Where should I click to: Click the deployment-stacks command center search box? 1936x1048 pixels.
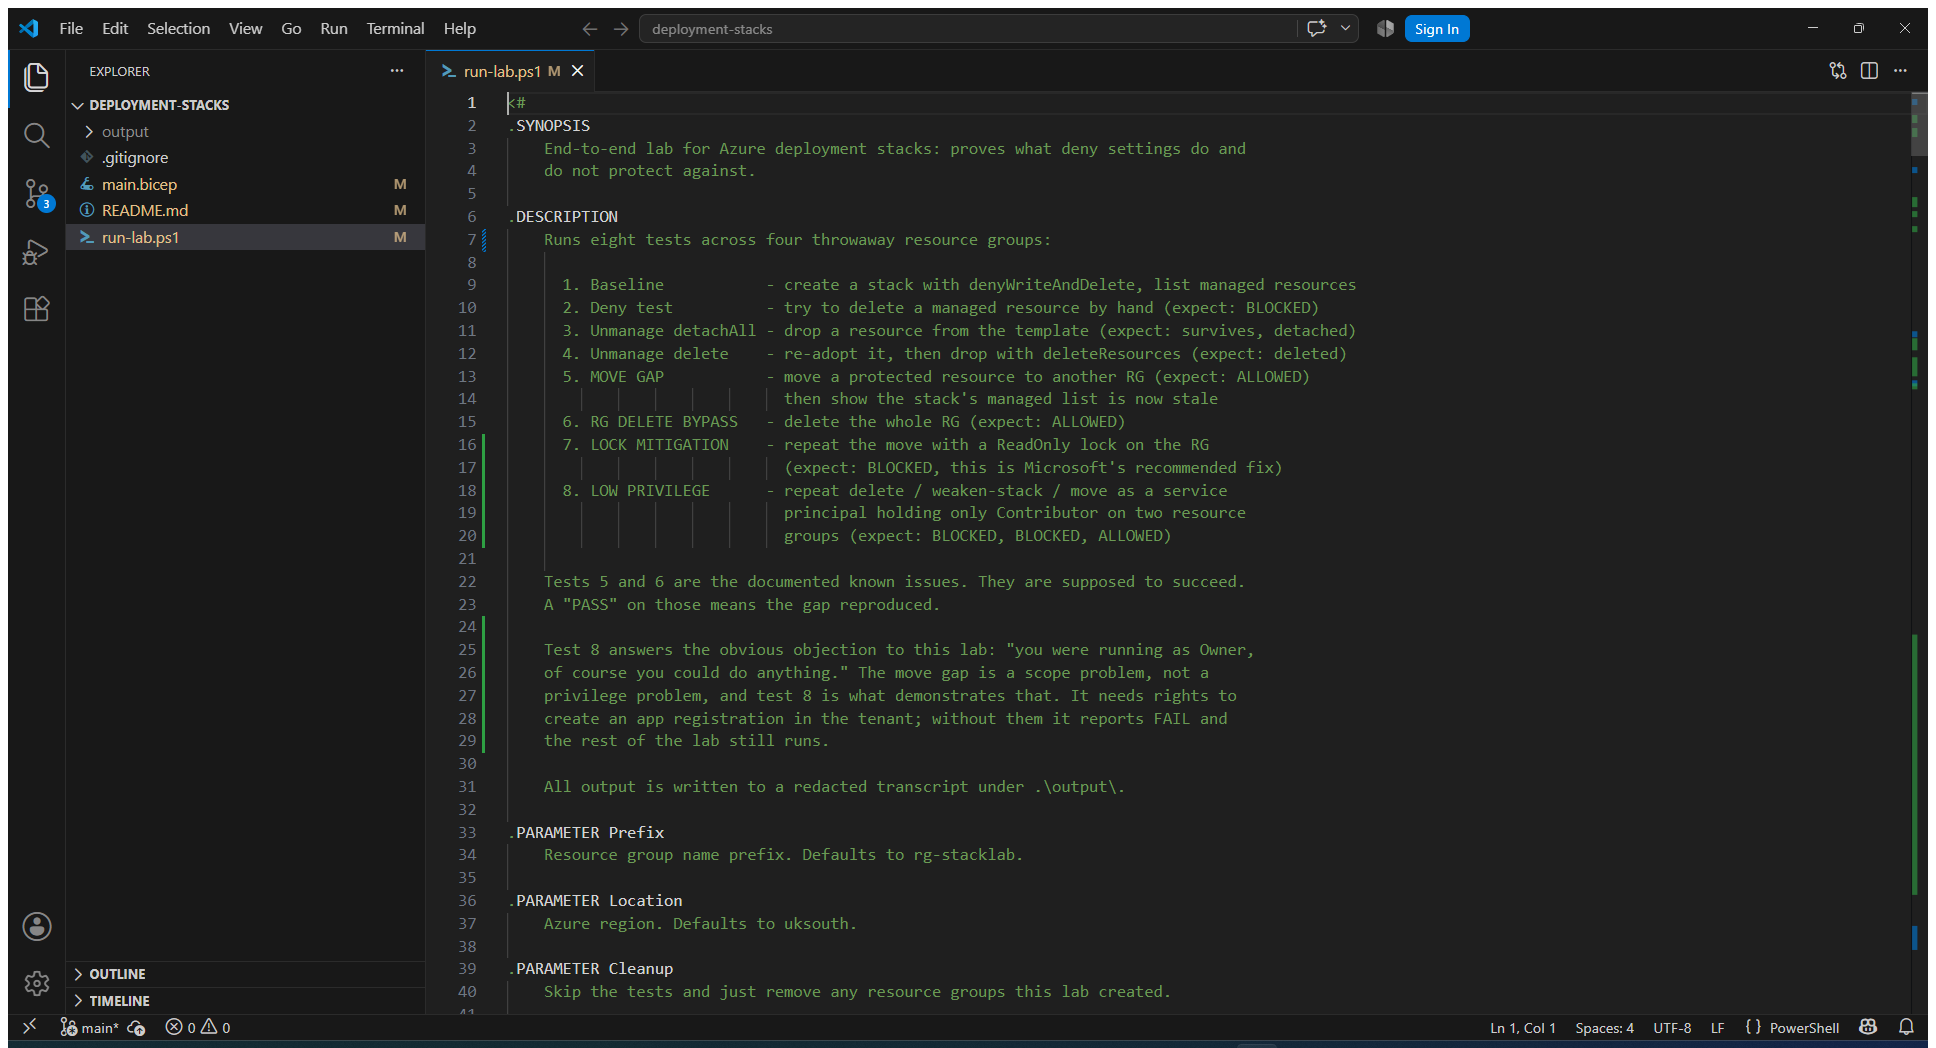[x=968, y=29]
